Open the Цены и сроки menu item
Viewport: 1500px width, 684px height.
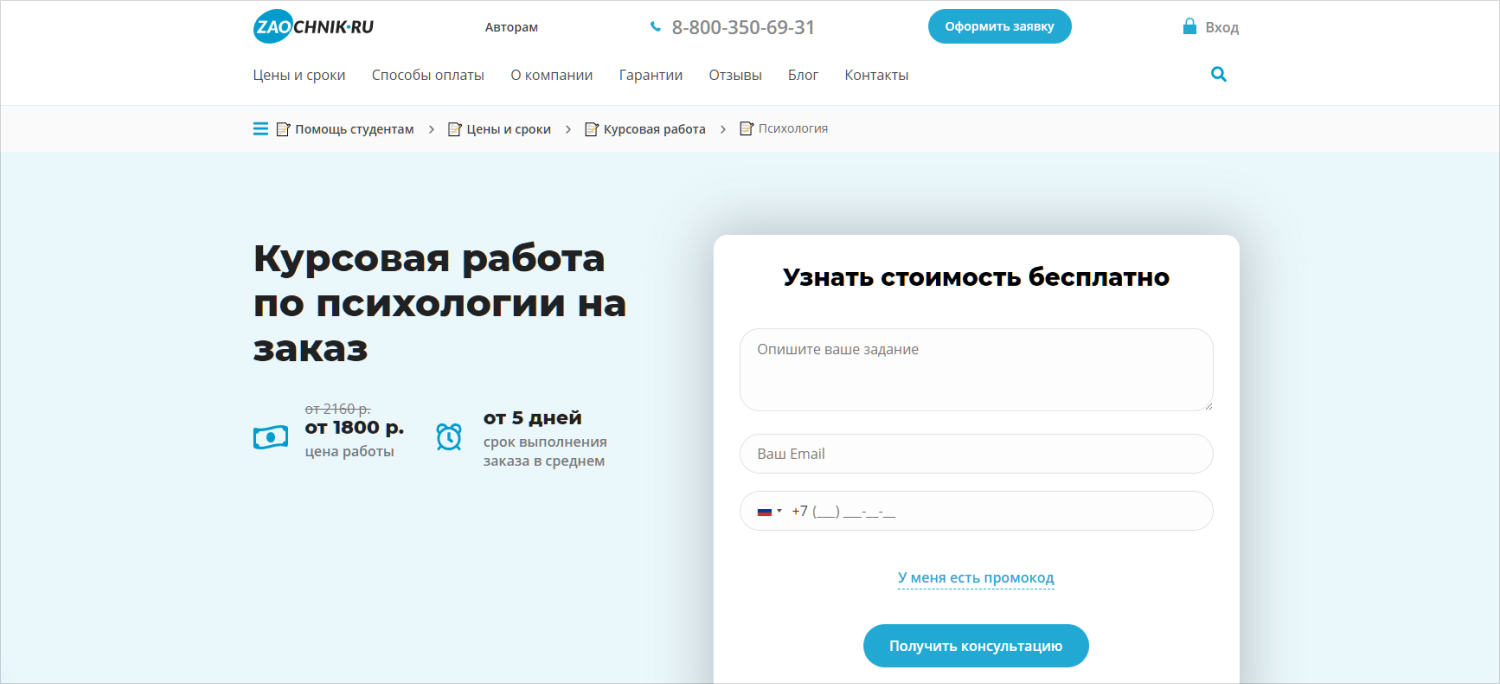[299, 75]
